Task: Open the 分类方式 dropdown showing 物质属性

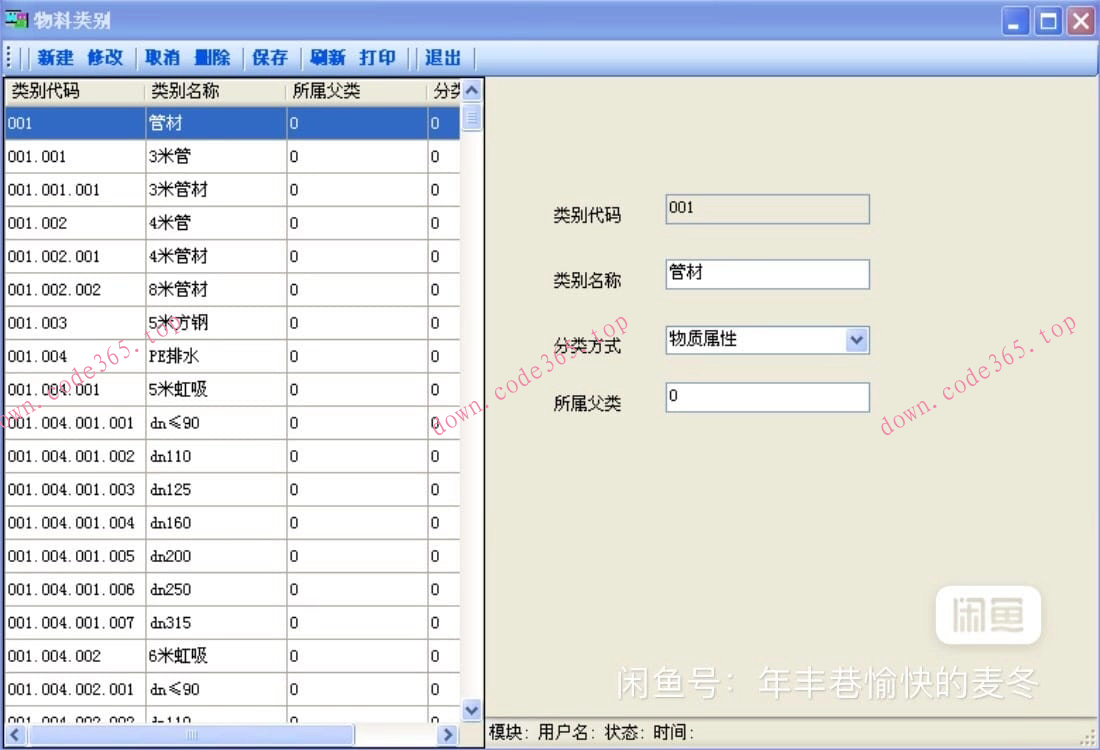Action: pyautogui.click(x=855, y=340)
